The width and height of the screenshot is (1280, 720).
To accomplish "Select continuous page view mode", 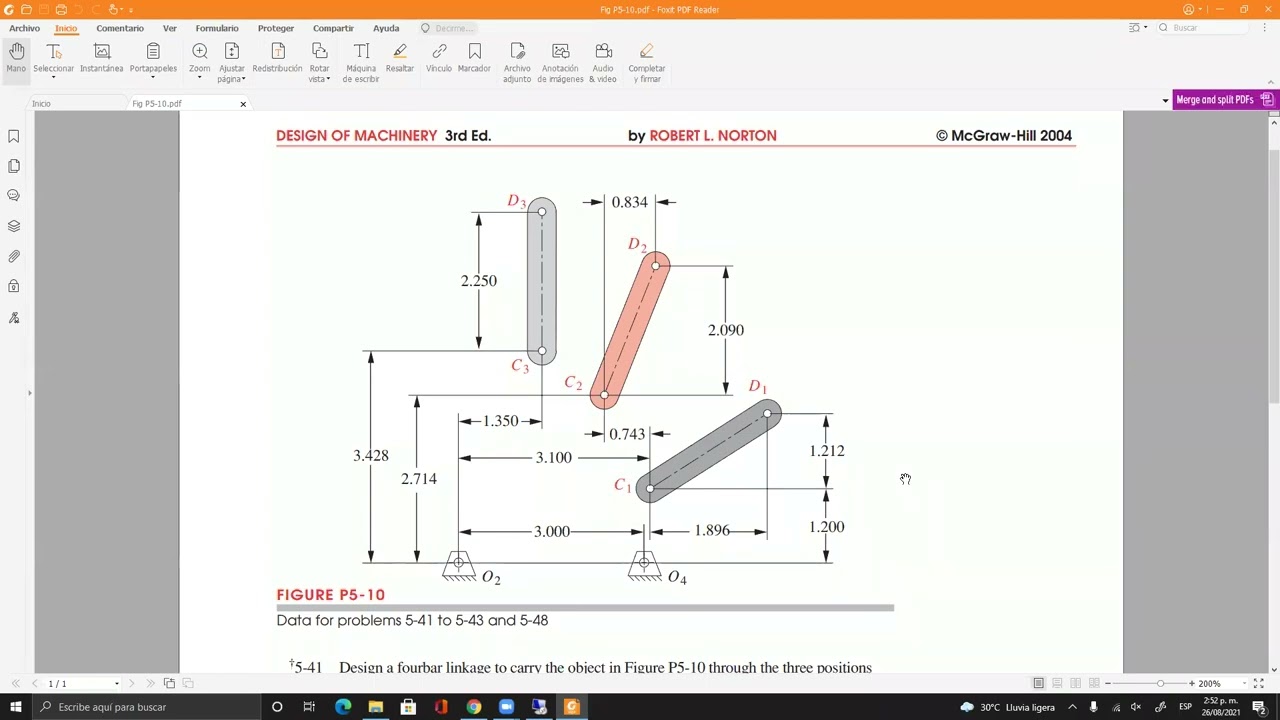I will [1057, 683].
